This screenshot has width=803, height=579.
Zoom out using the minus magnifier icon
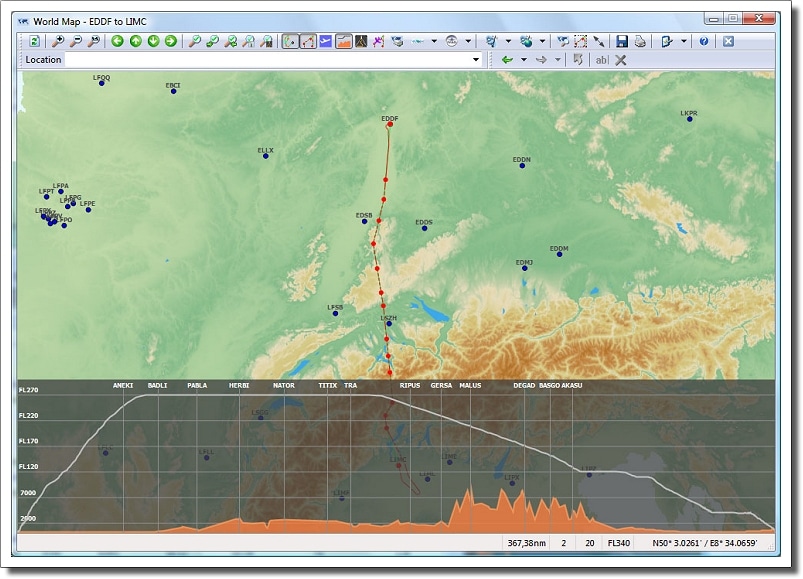[x=76, y=41]
